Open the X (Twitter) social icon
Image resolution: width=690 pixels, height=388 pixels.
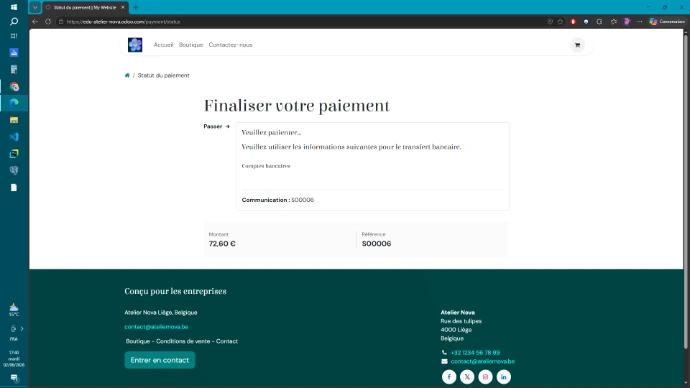[467, 377]
